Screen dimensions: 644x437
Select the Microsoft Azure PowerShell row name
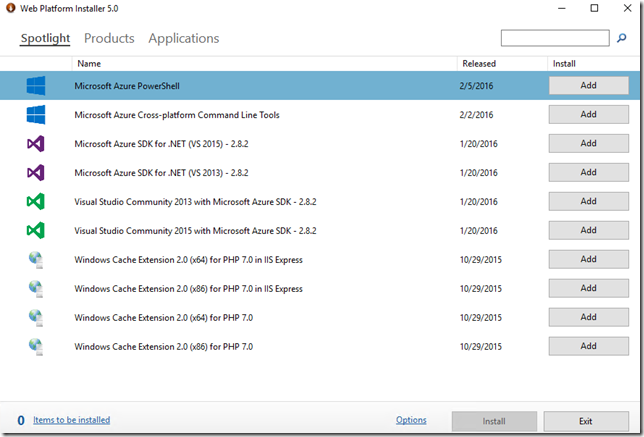coord(127,86)
